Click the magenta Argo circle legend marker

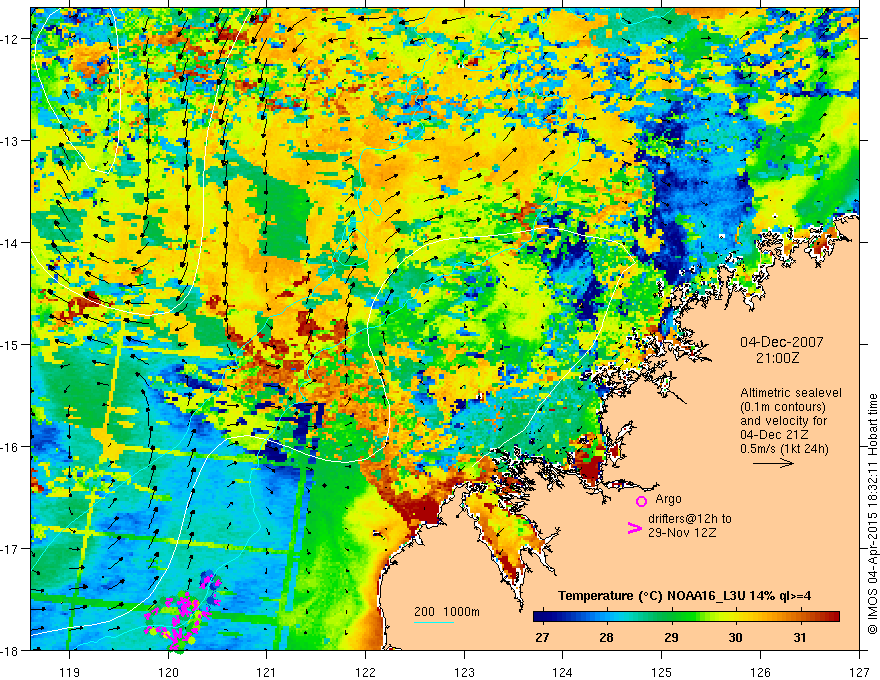(641, 501)
